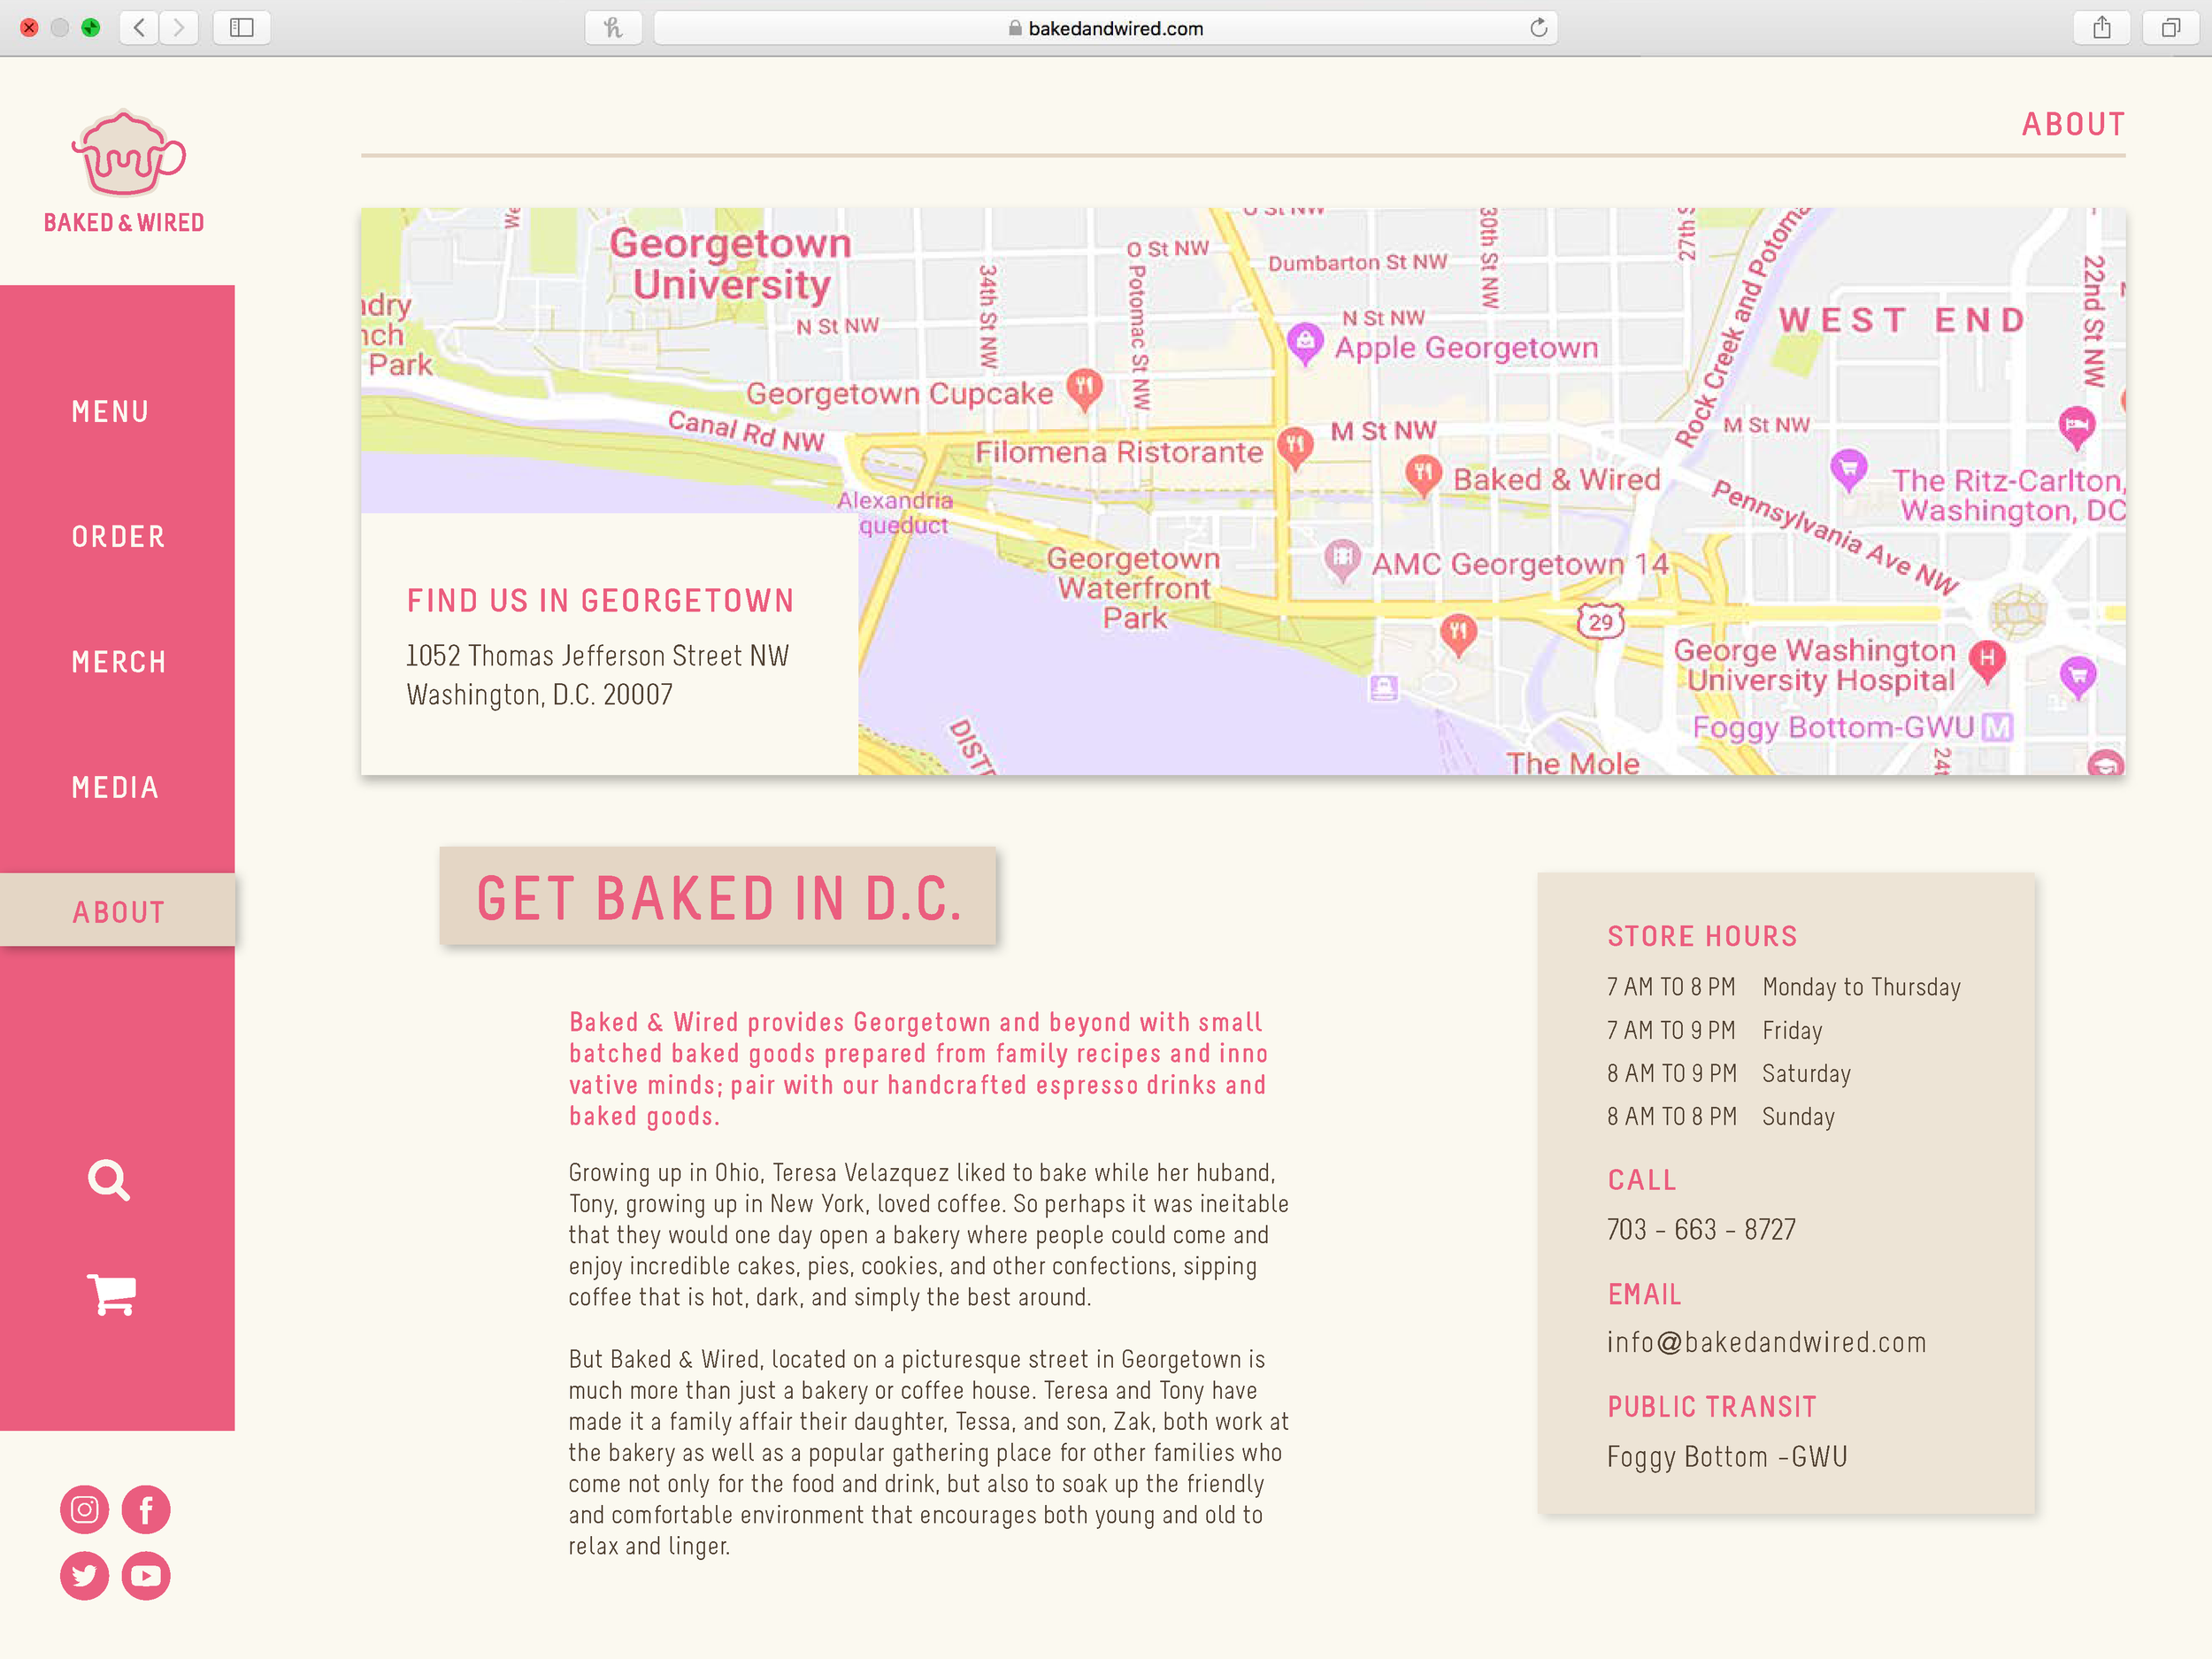Click the padlock icon in address bar
The image size is (2212, 1659).
pyautogui.click(x=1015, y=28)
